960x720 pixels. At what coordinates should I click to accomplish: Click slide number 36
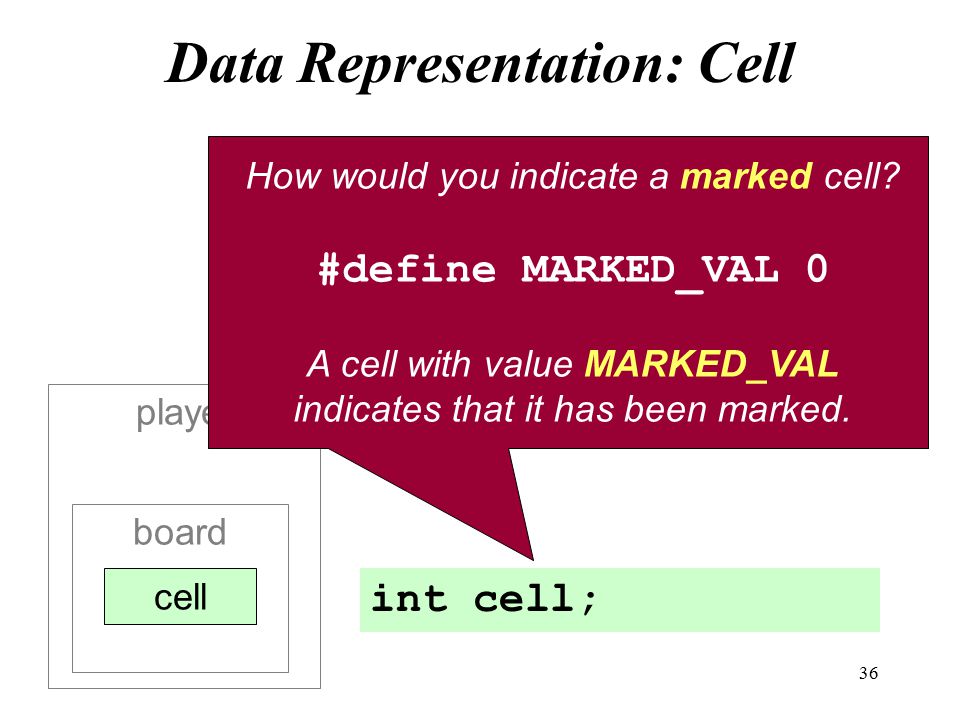[868, 673]
